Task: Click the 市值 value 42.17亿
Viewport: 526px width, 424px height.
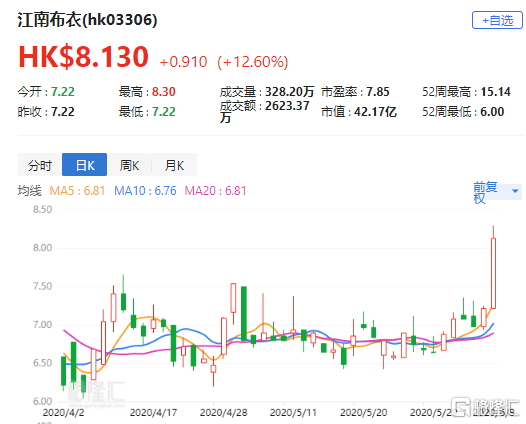Action: click(375, 112)
